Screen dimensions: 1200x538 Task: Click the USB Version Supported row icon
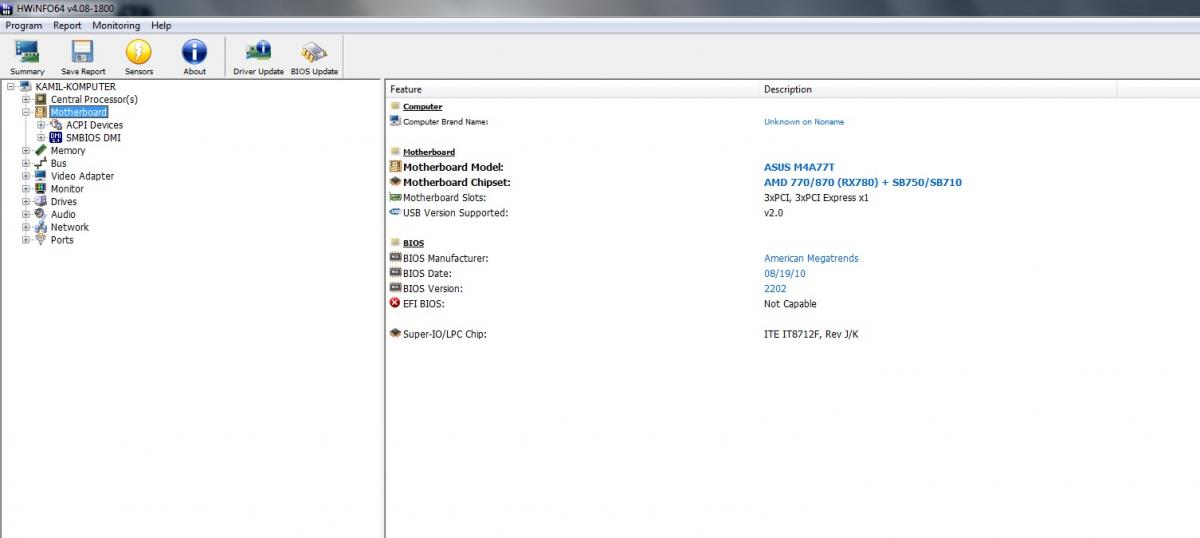pyautogui.click(x=395, y=212)
